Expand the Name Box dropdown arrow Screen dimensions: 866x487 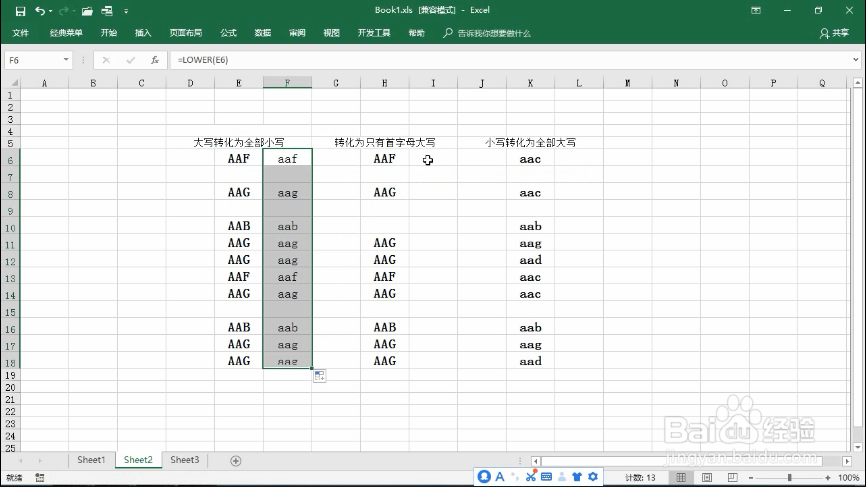point(66,60)
